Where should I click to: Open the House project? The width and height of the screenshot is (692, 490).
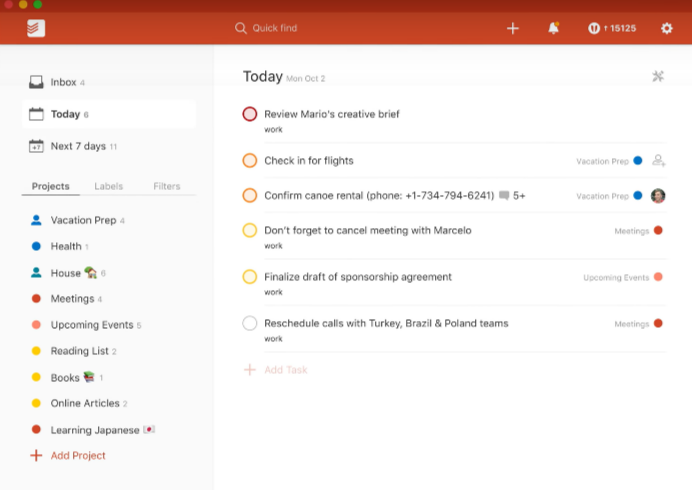pos(66,273)
